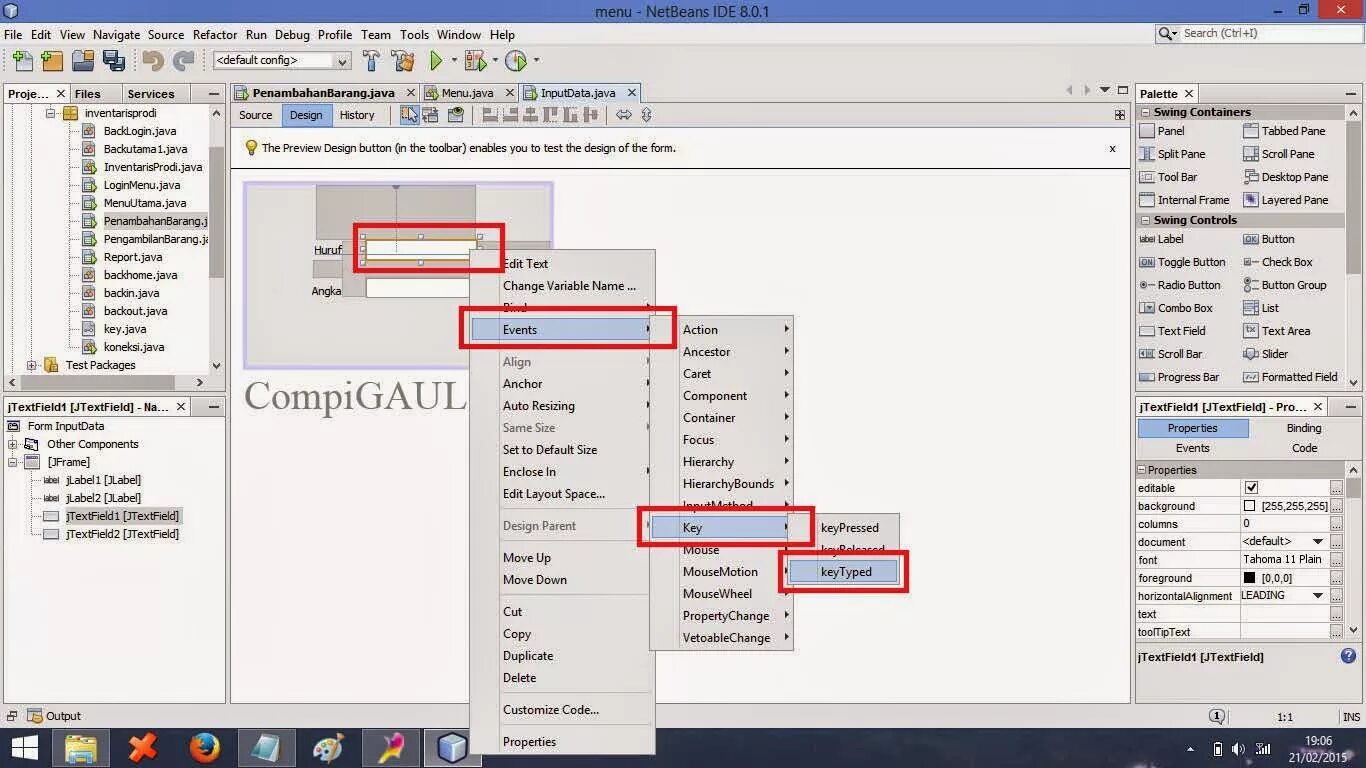
Task: Pick the Toggle Button palette component
Action: pyautogui.click(x=1182, y=262)
